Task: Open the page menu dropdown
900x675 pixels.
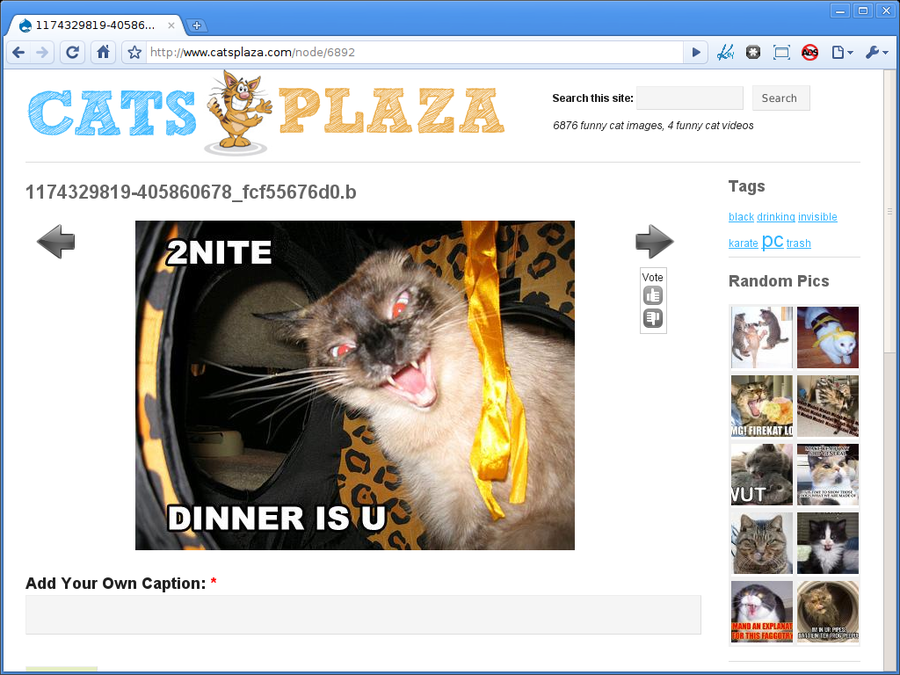Action: [842, 52]
